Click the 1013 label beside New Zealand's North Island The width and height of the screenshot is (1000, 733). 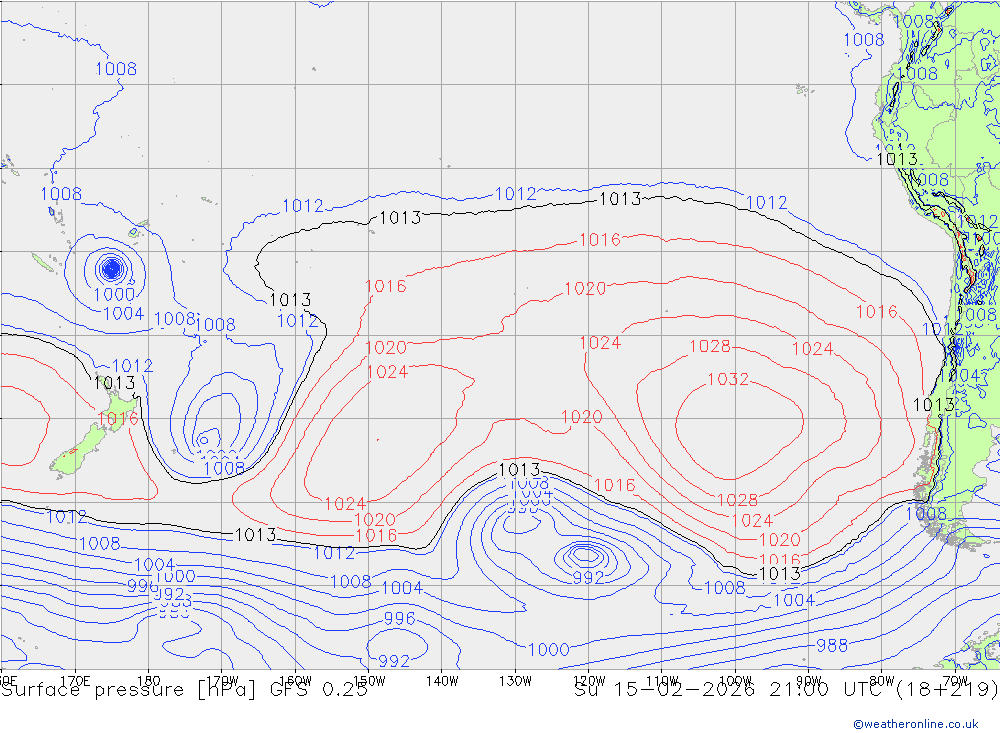(114, 383)
